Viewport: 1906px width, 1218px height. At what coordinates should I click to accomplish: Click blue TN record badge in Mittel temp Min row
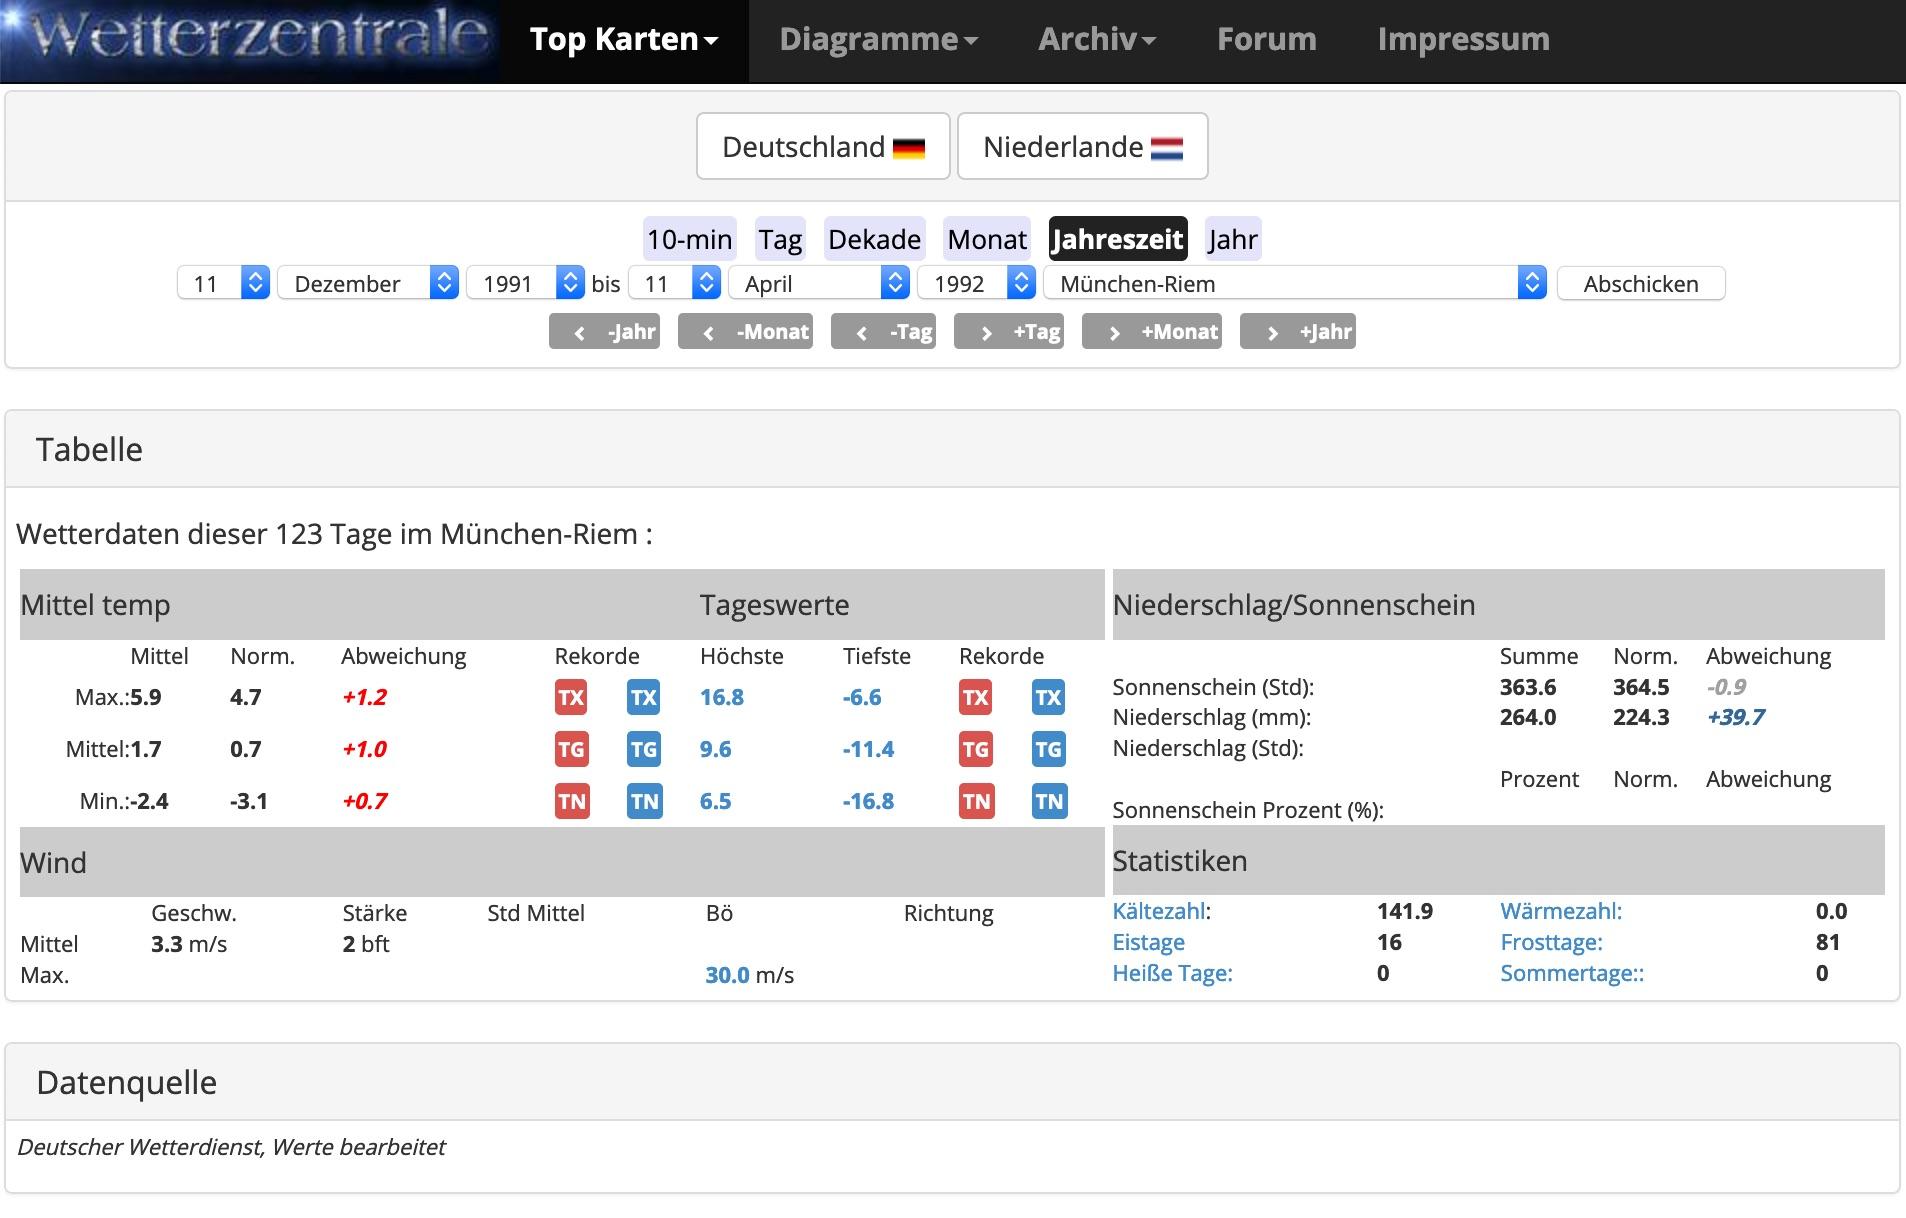click(x=645, y=801)
